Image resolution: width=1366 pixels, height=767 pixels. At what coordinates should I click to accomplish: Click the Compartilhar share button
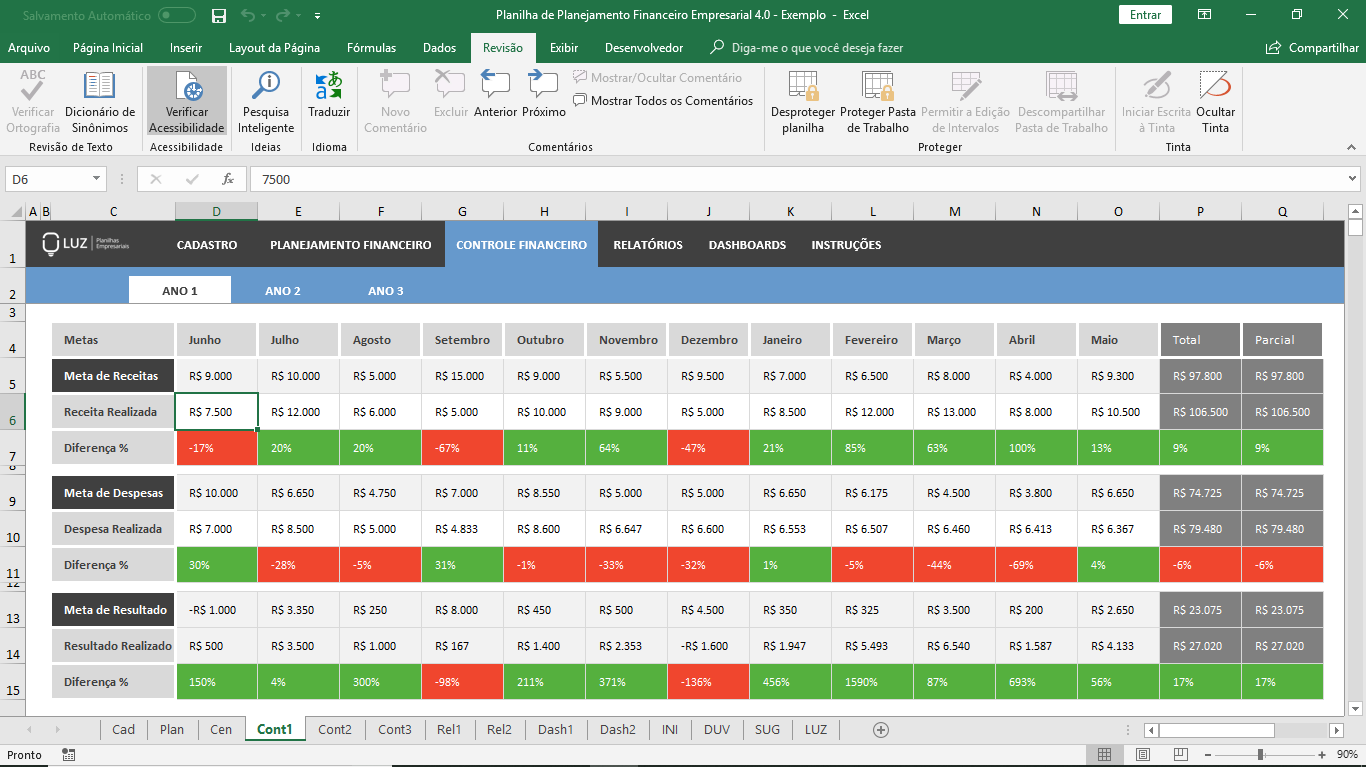pyautogui.click(x=1312, y=48)
